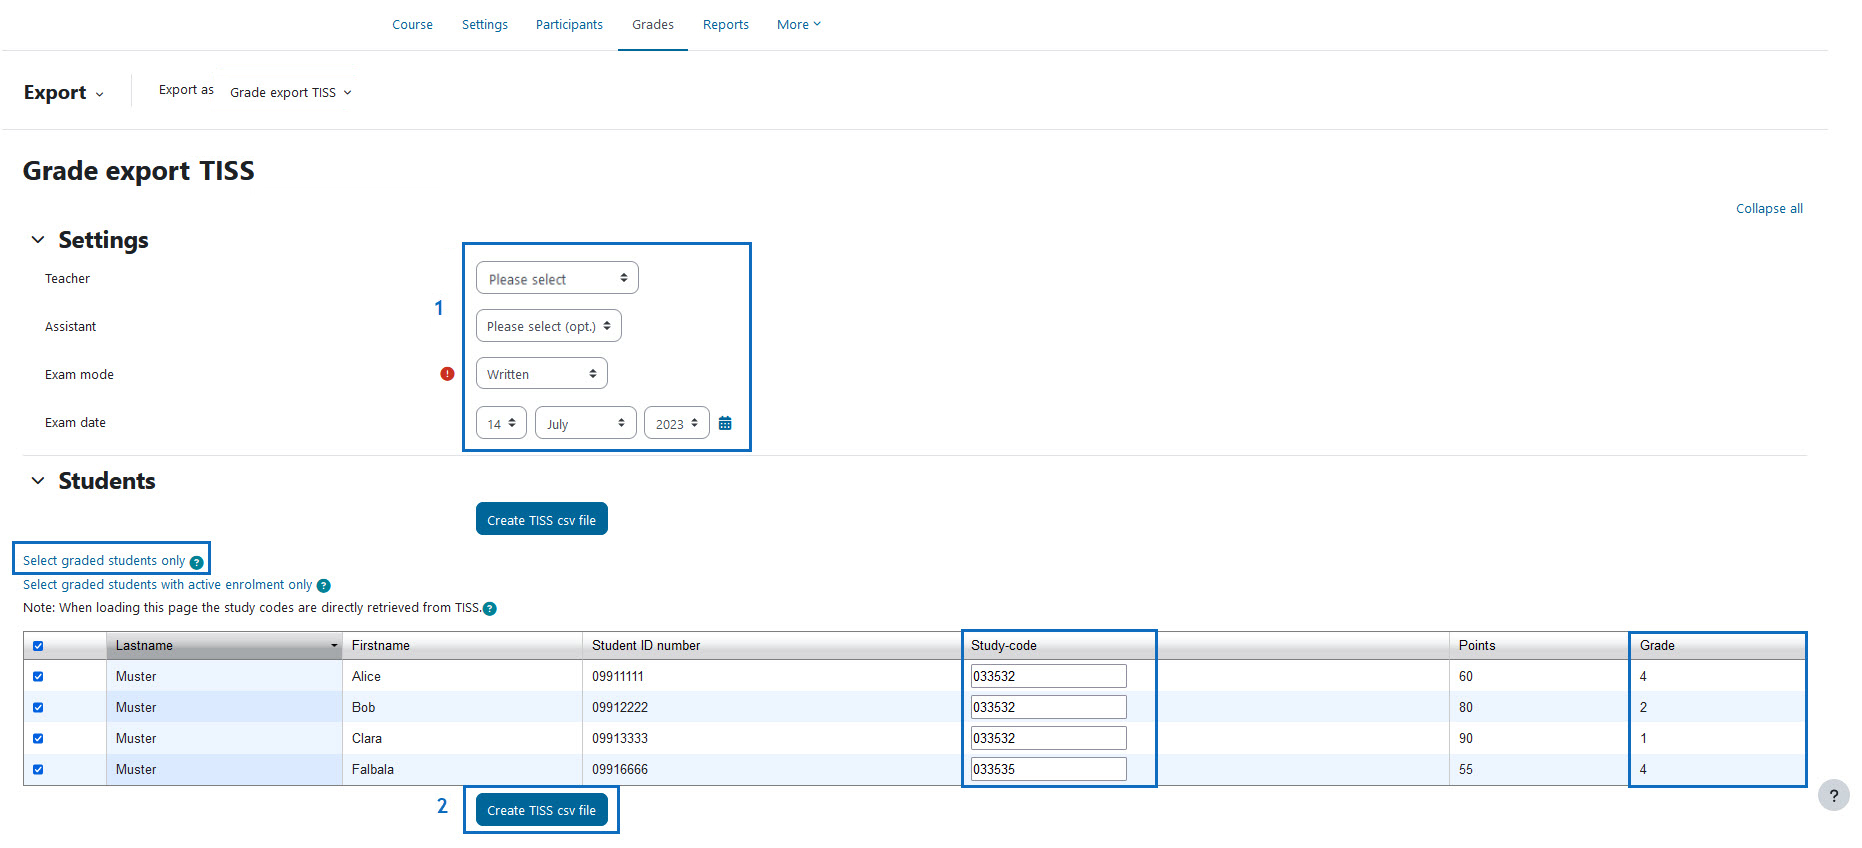Click the study-code field with 033535

pyautogui.click(x=1048, y=769)
